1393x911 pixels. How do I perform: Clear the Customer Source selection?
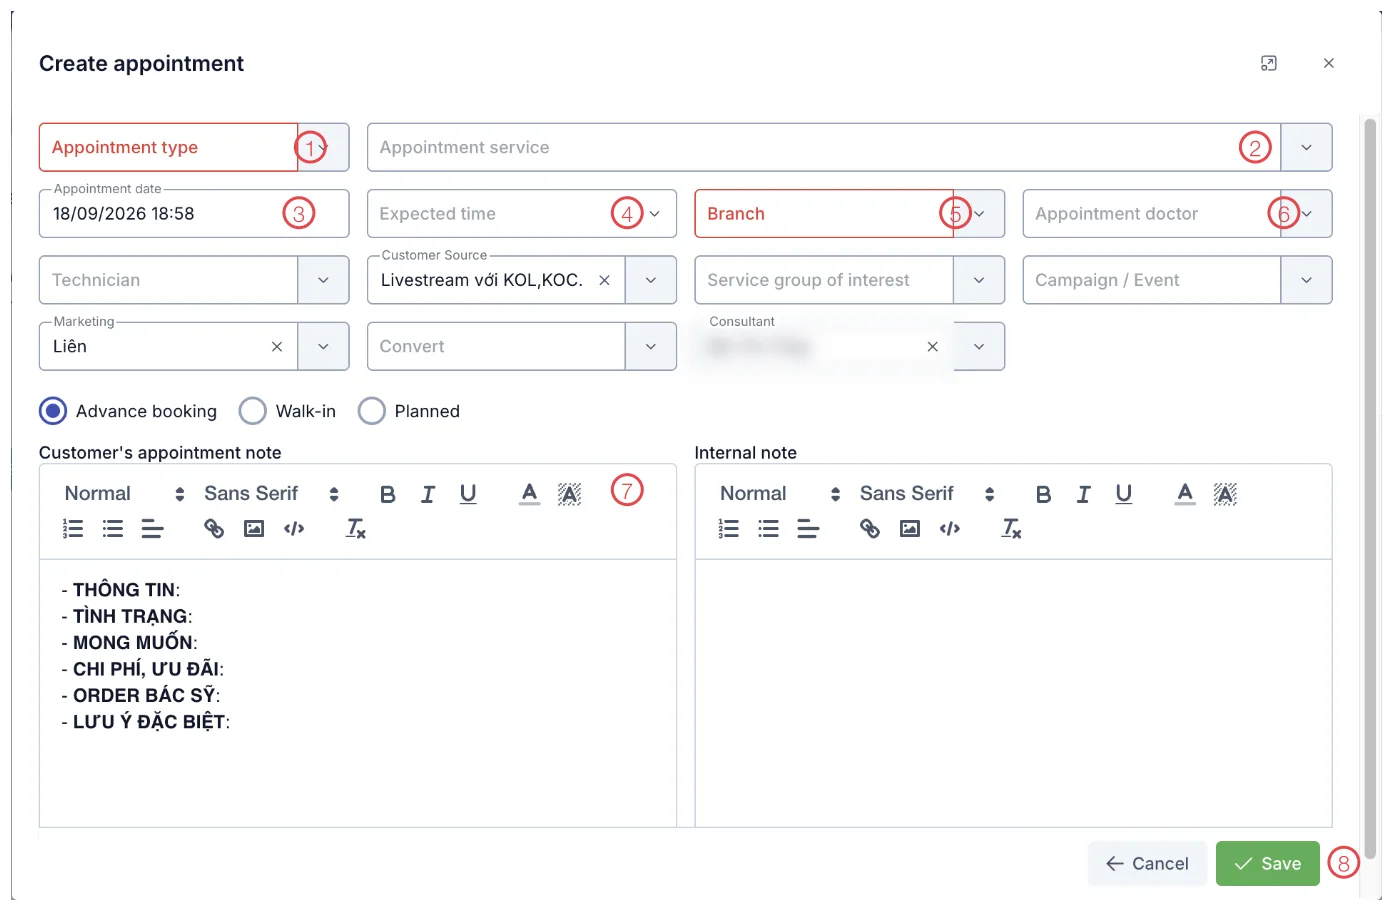point(604,280)
